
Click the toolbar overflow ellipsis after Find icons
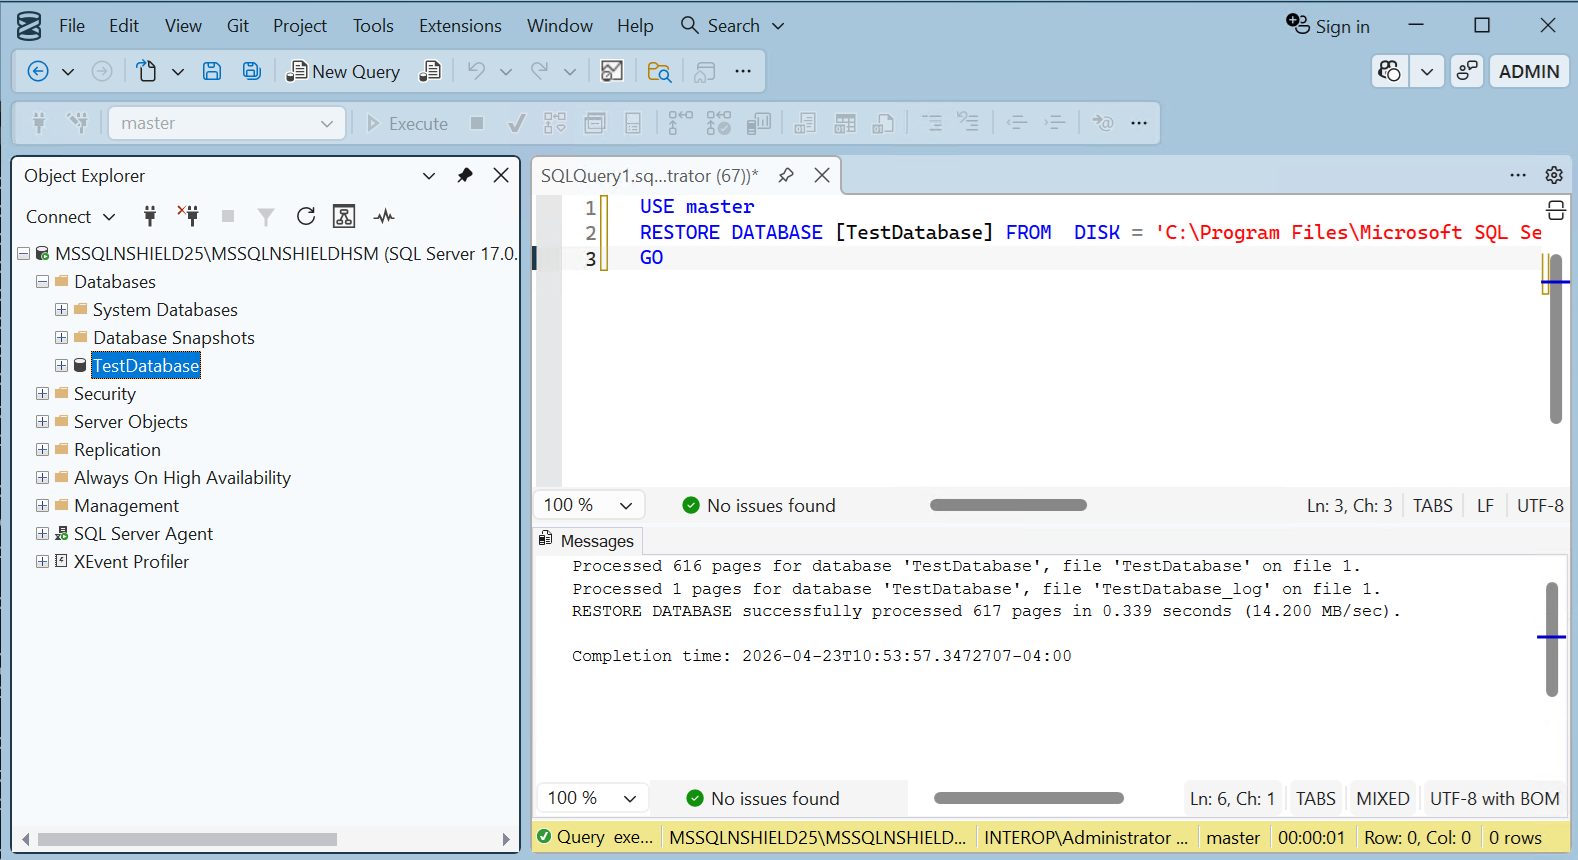[742, 71]
